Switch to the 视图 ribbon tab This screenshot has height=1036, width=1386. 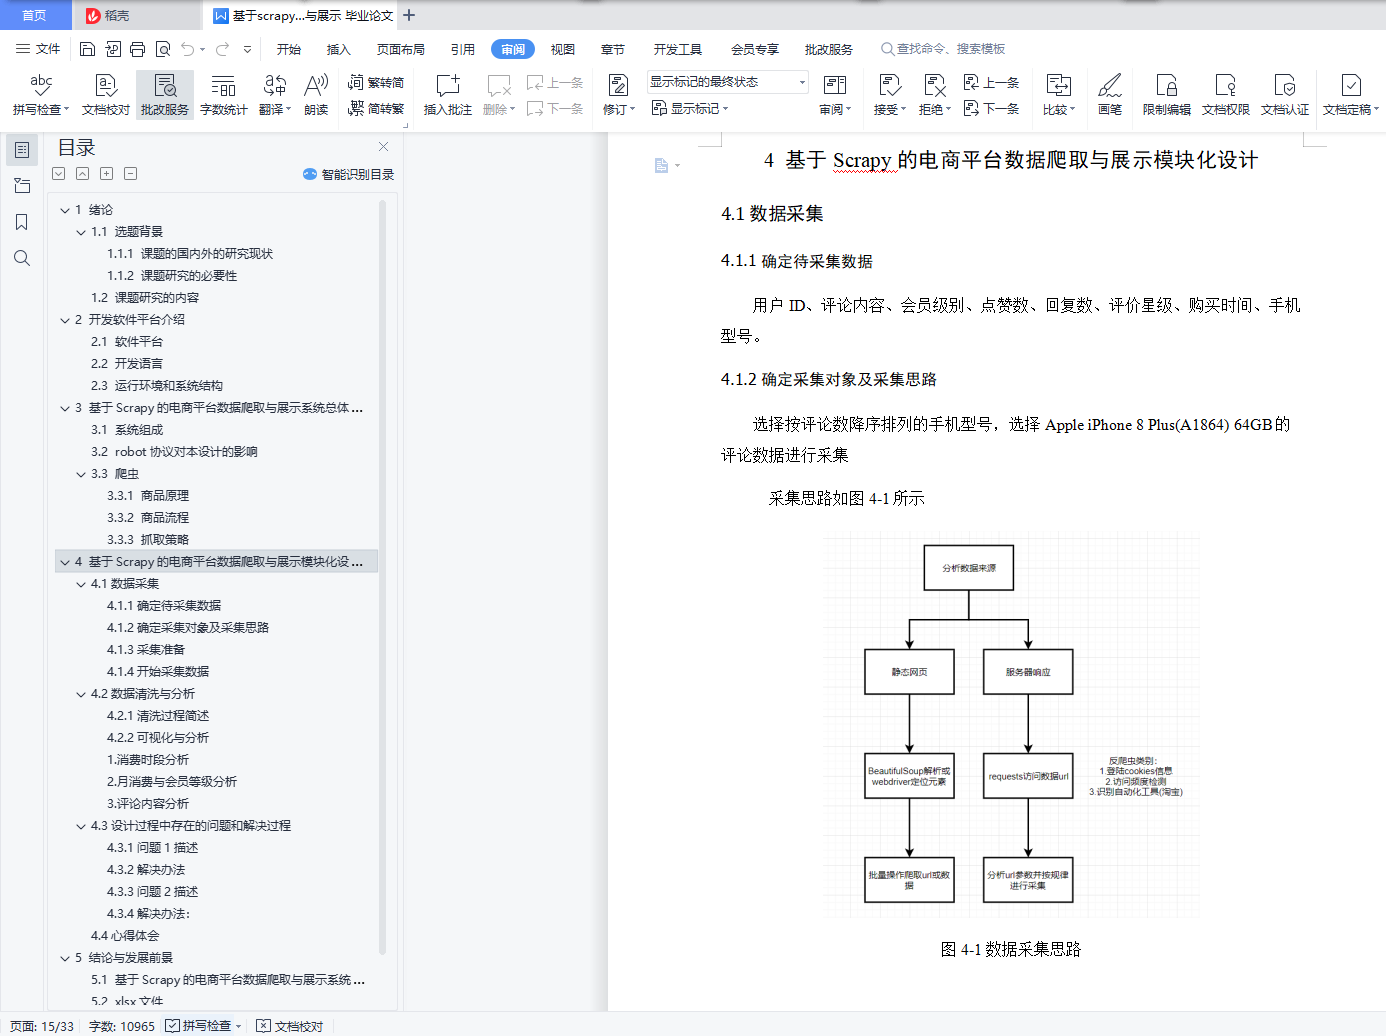click(x=563, y=49)
